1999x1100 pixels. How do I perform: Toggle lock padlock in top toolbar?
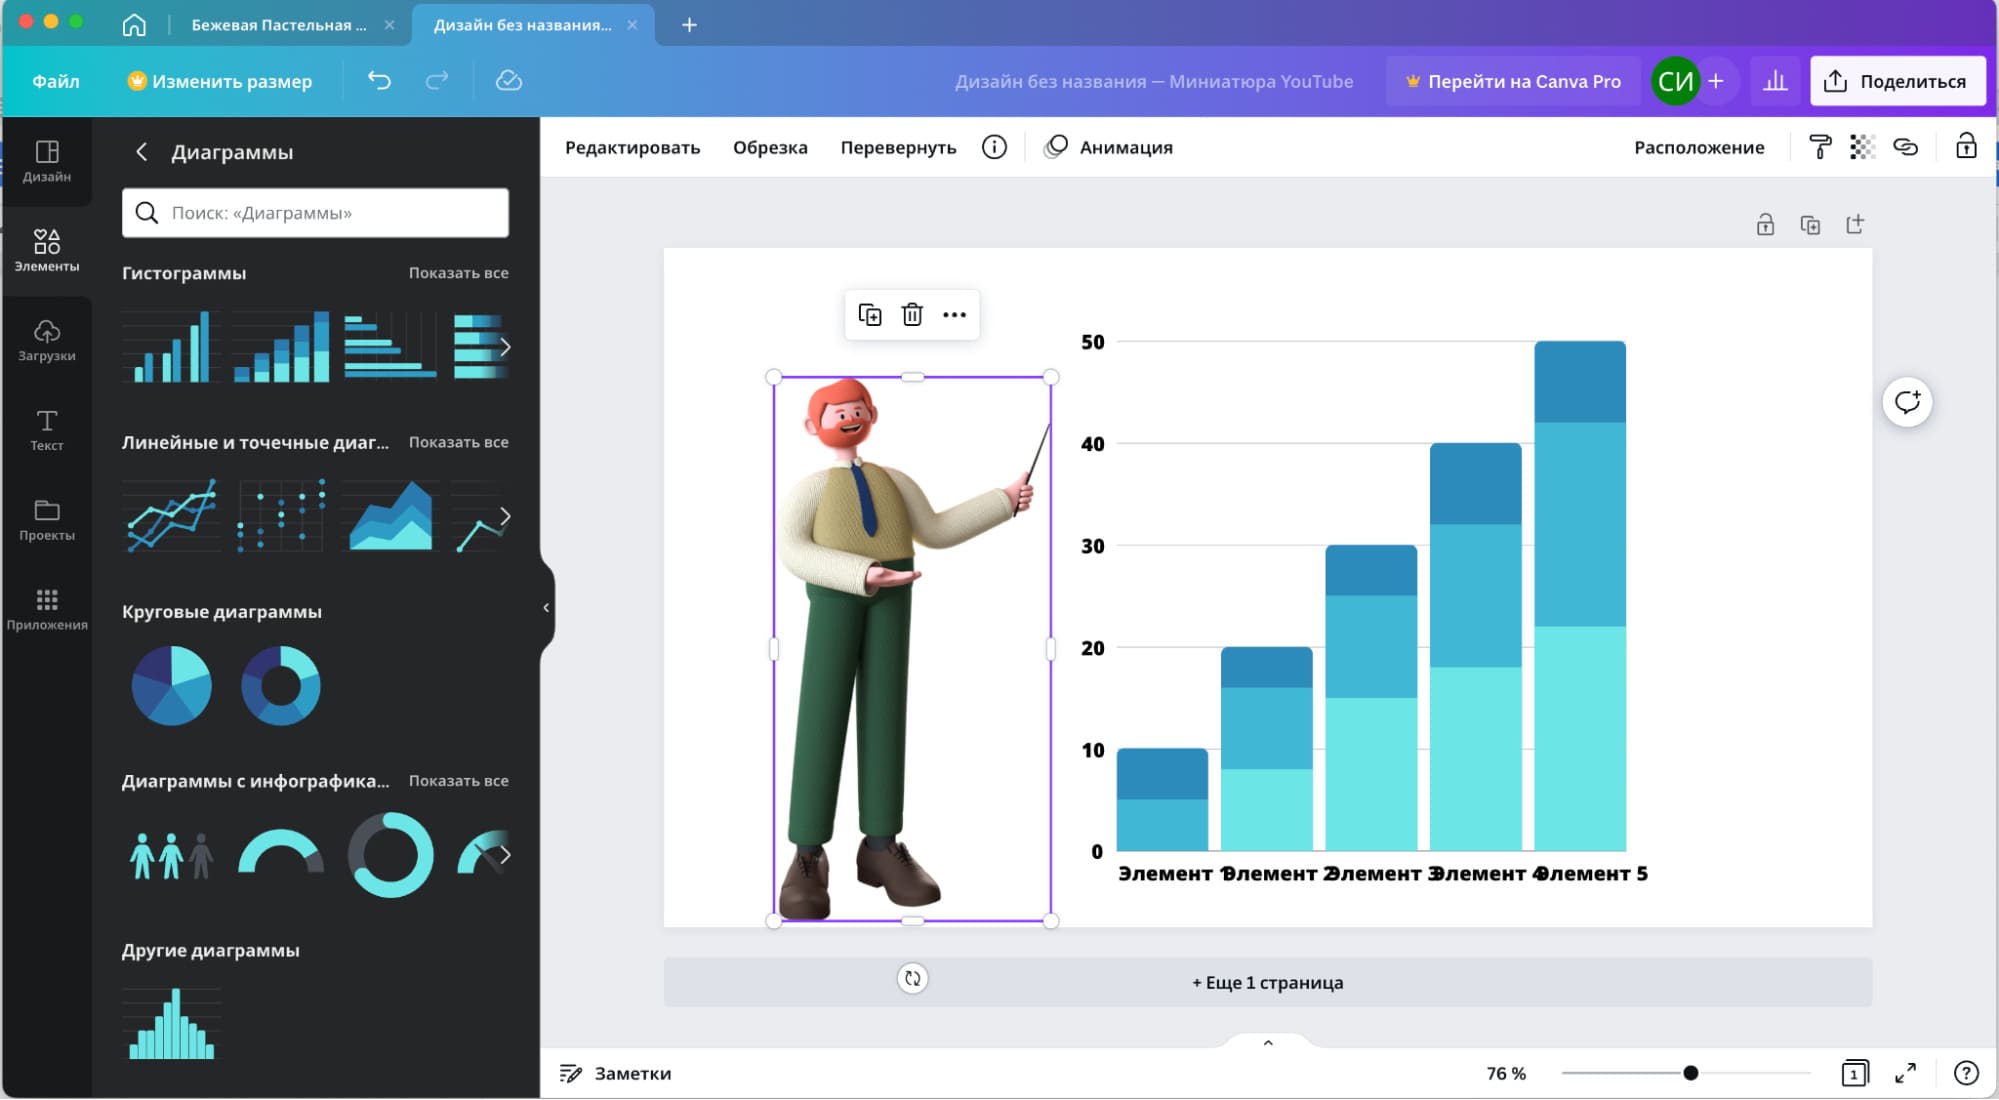tap(1966, 147)
